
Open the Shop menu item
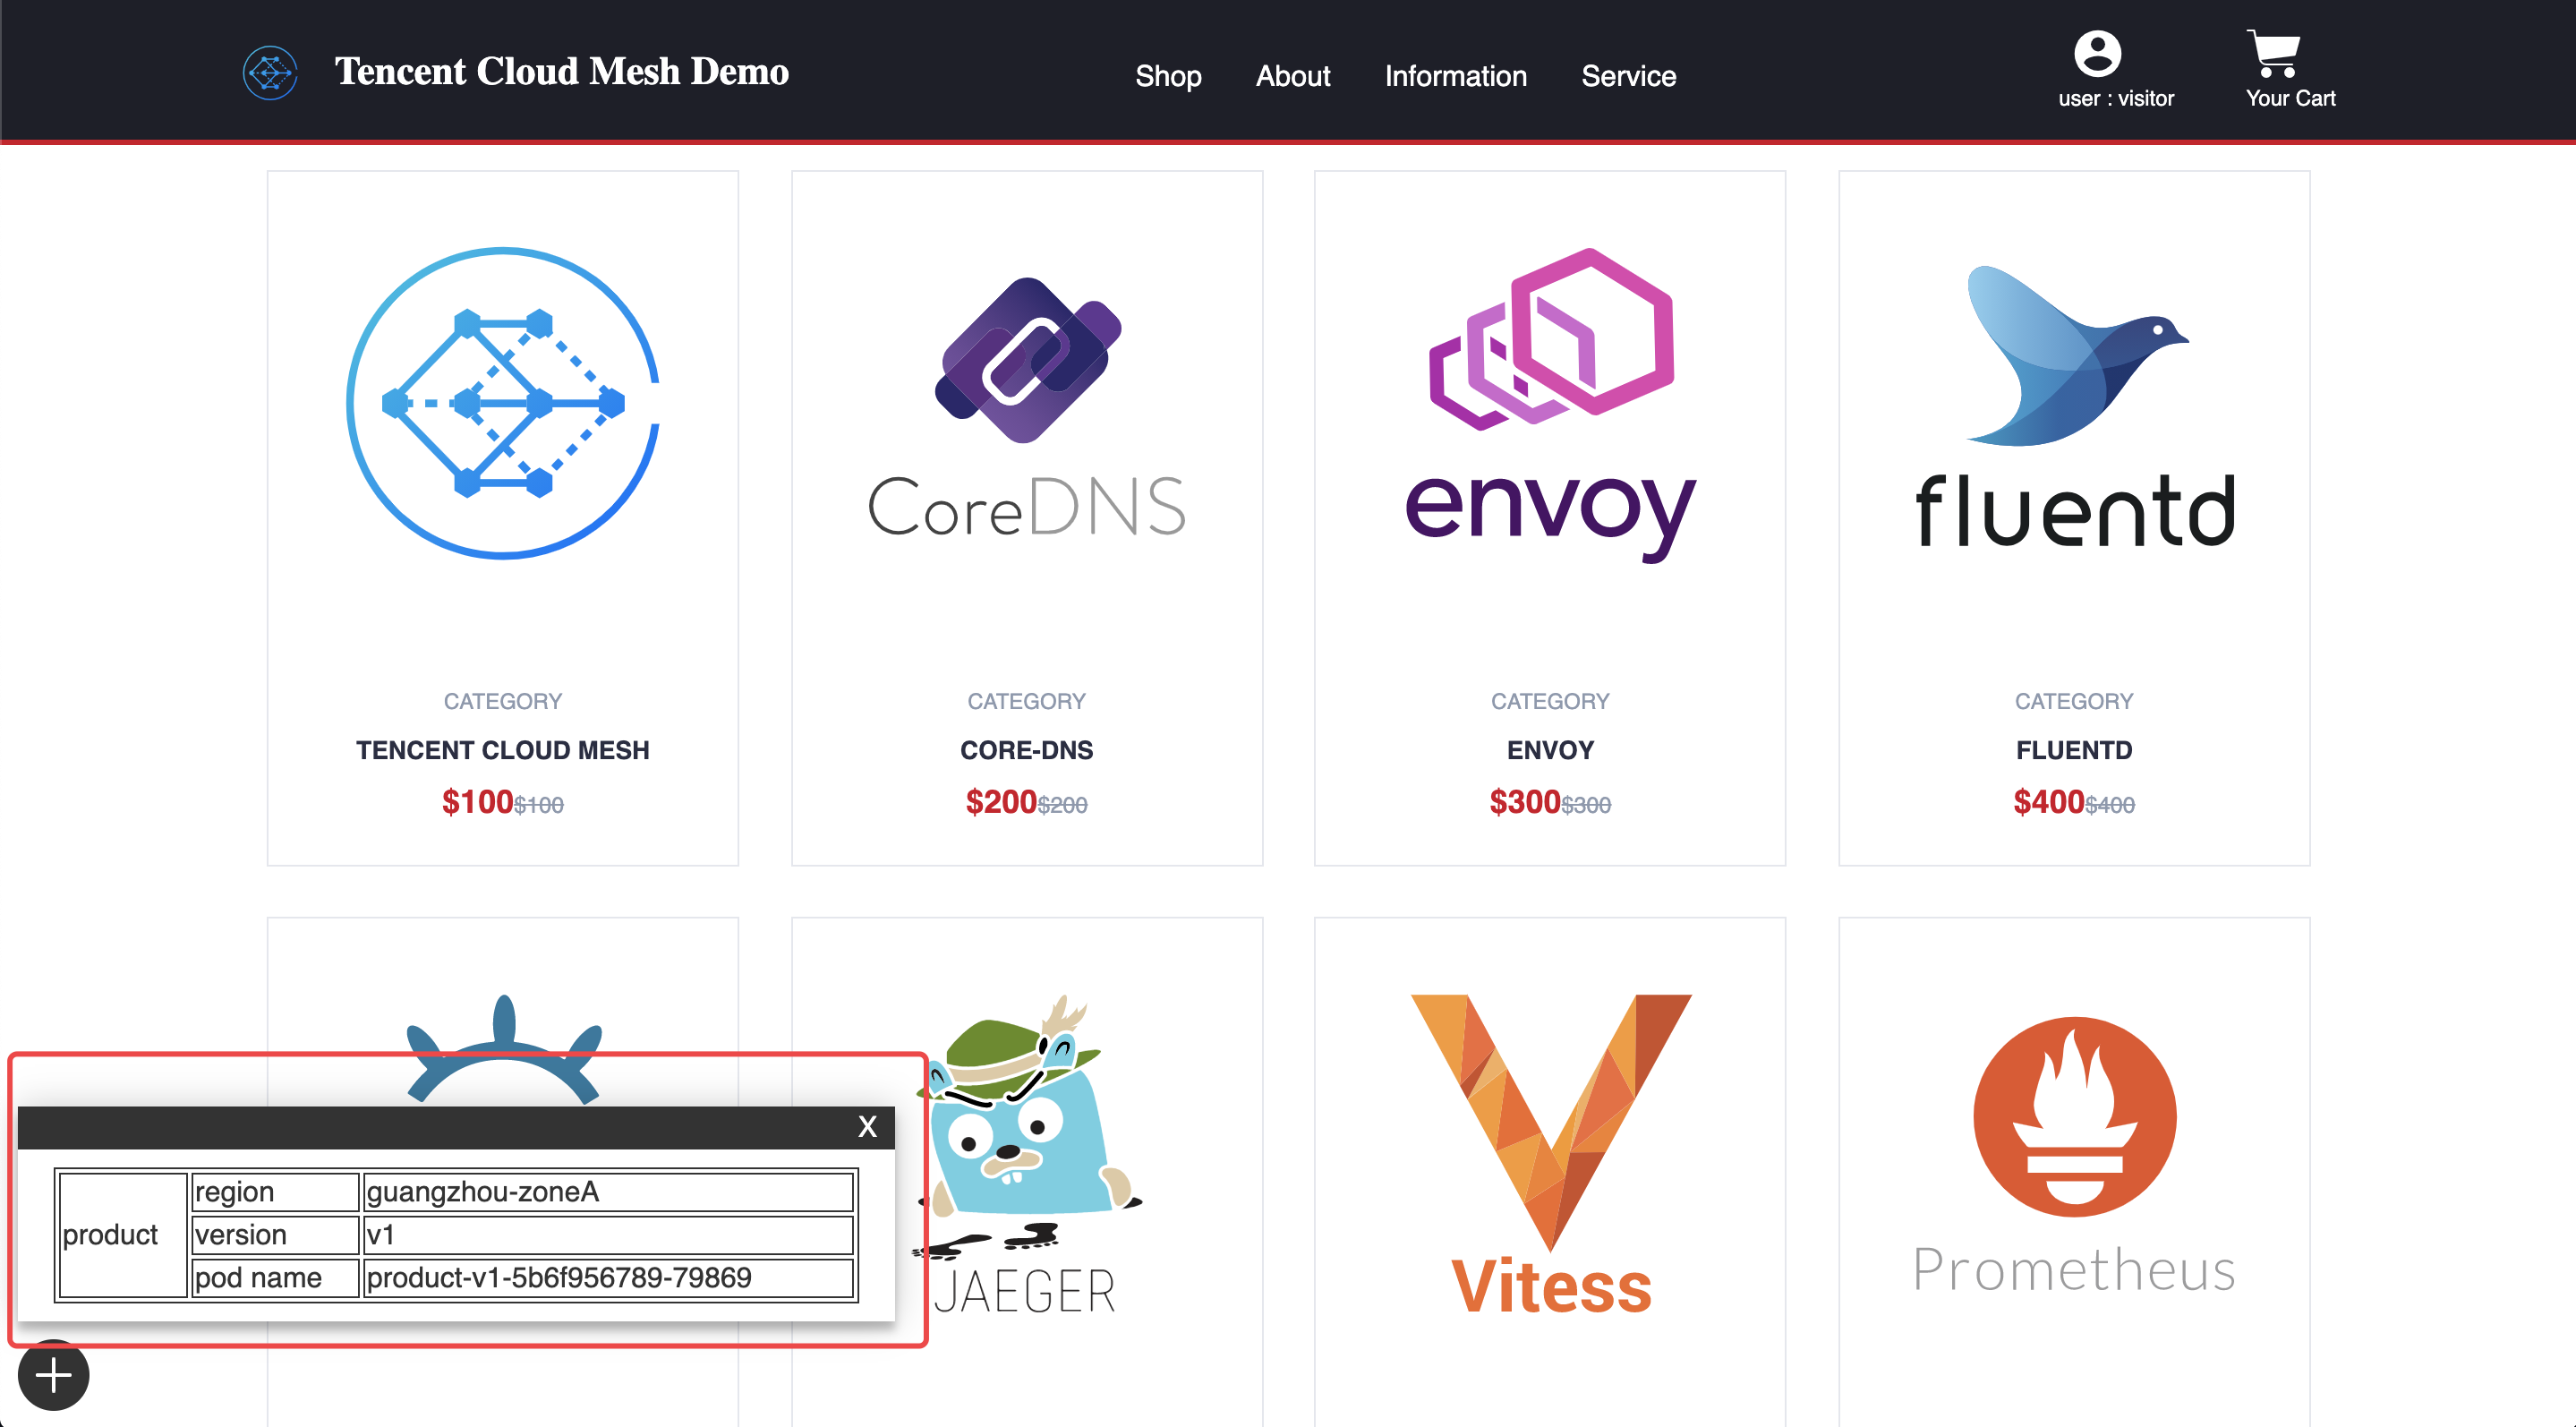(x=1165, y=75)
